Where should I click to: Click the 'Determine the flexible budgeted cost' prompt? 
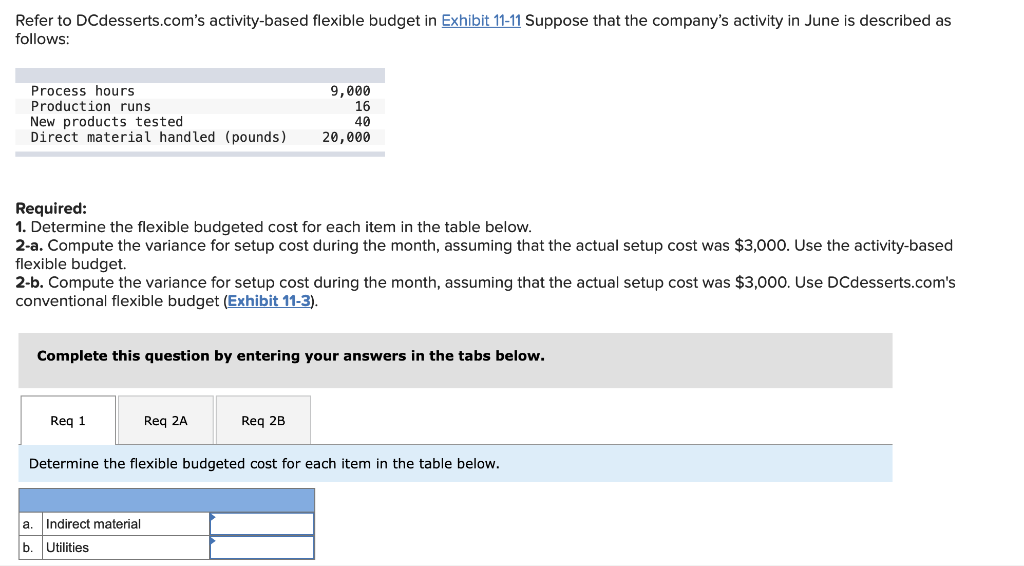264,464
